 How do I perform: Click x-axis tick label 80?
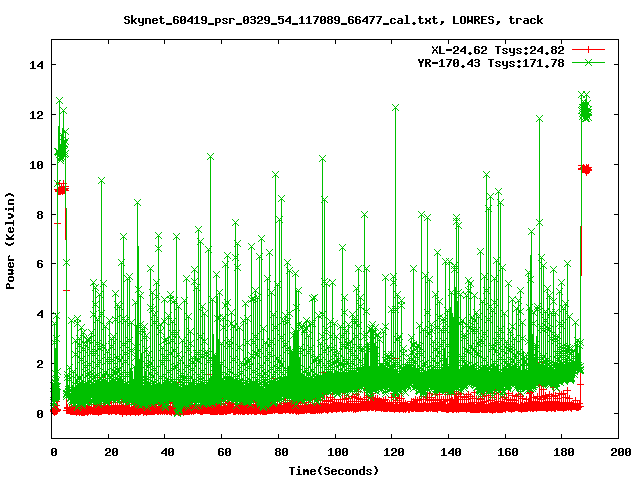(281, 452)
